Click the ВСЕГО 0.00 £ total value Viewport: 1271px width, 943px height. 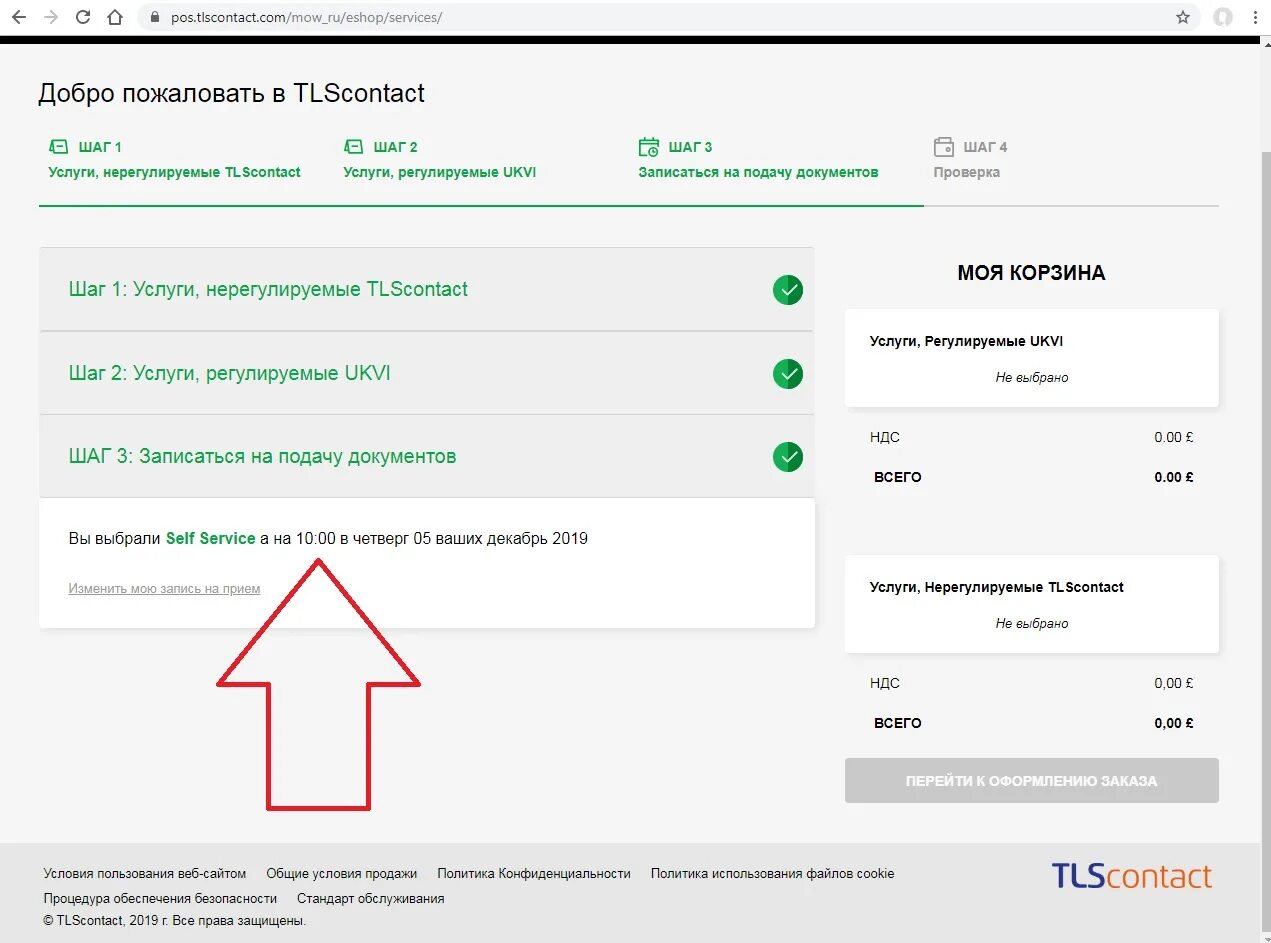click(1173, 477)
